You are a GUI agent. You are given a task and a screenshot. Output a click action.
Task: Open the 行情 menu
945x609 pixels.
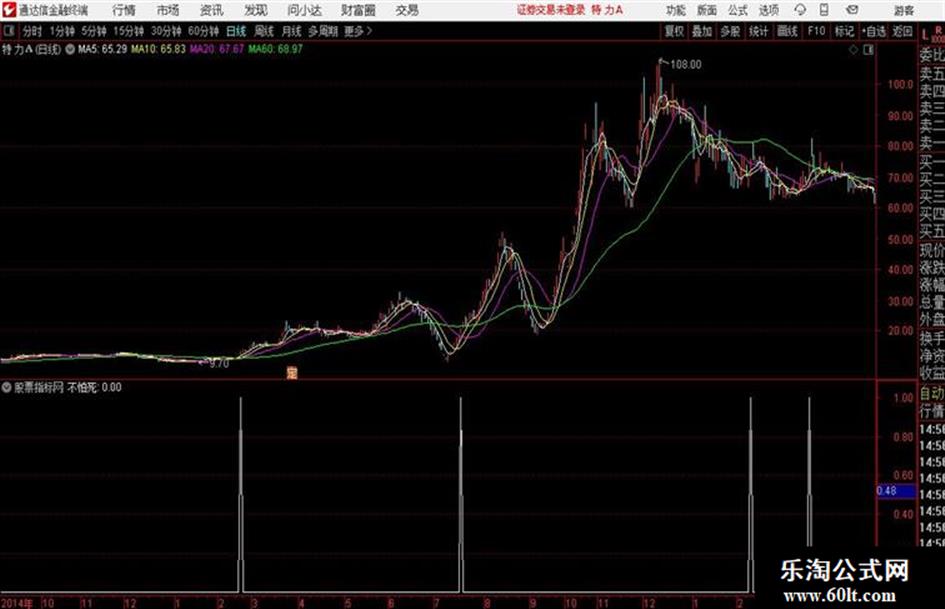[124, 10]
